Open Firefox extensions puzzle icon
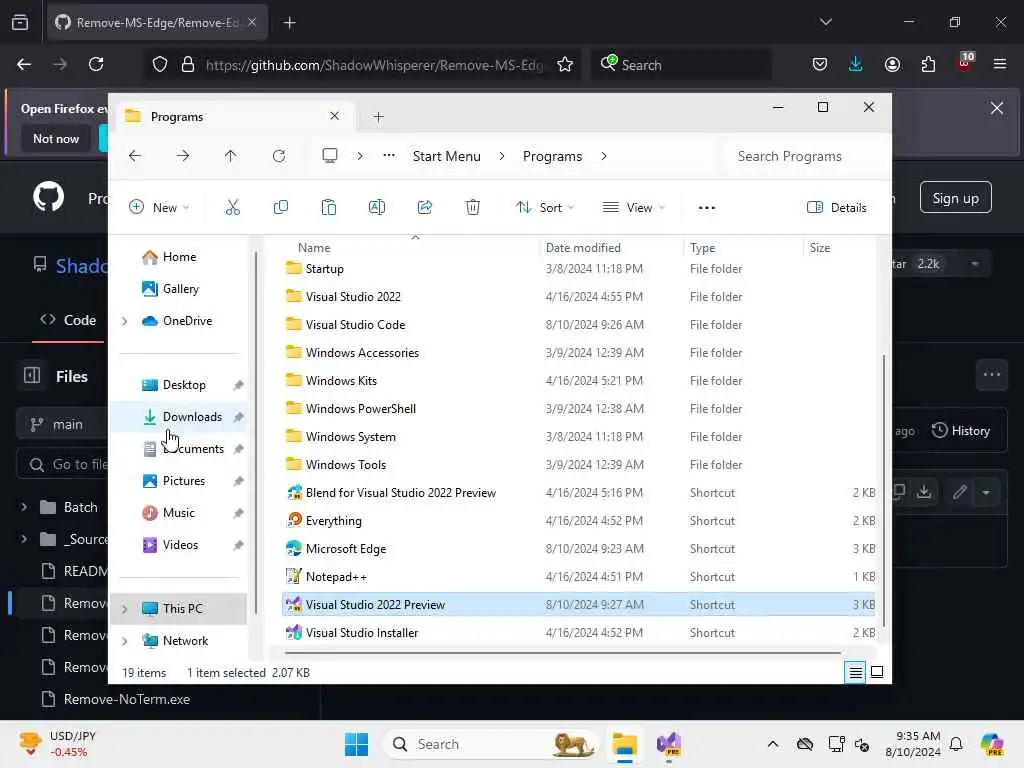This screenshot has height=768, width=1024. click(x=928, y=64)
